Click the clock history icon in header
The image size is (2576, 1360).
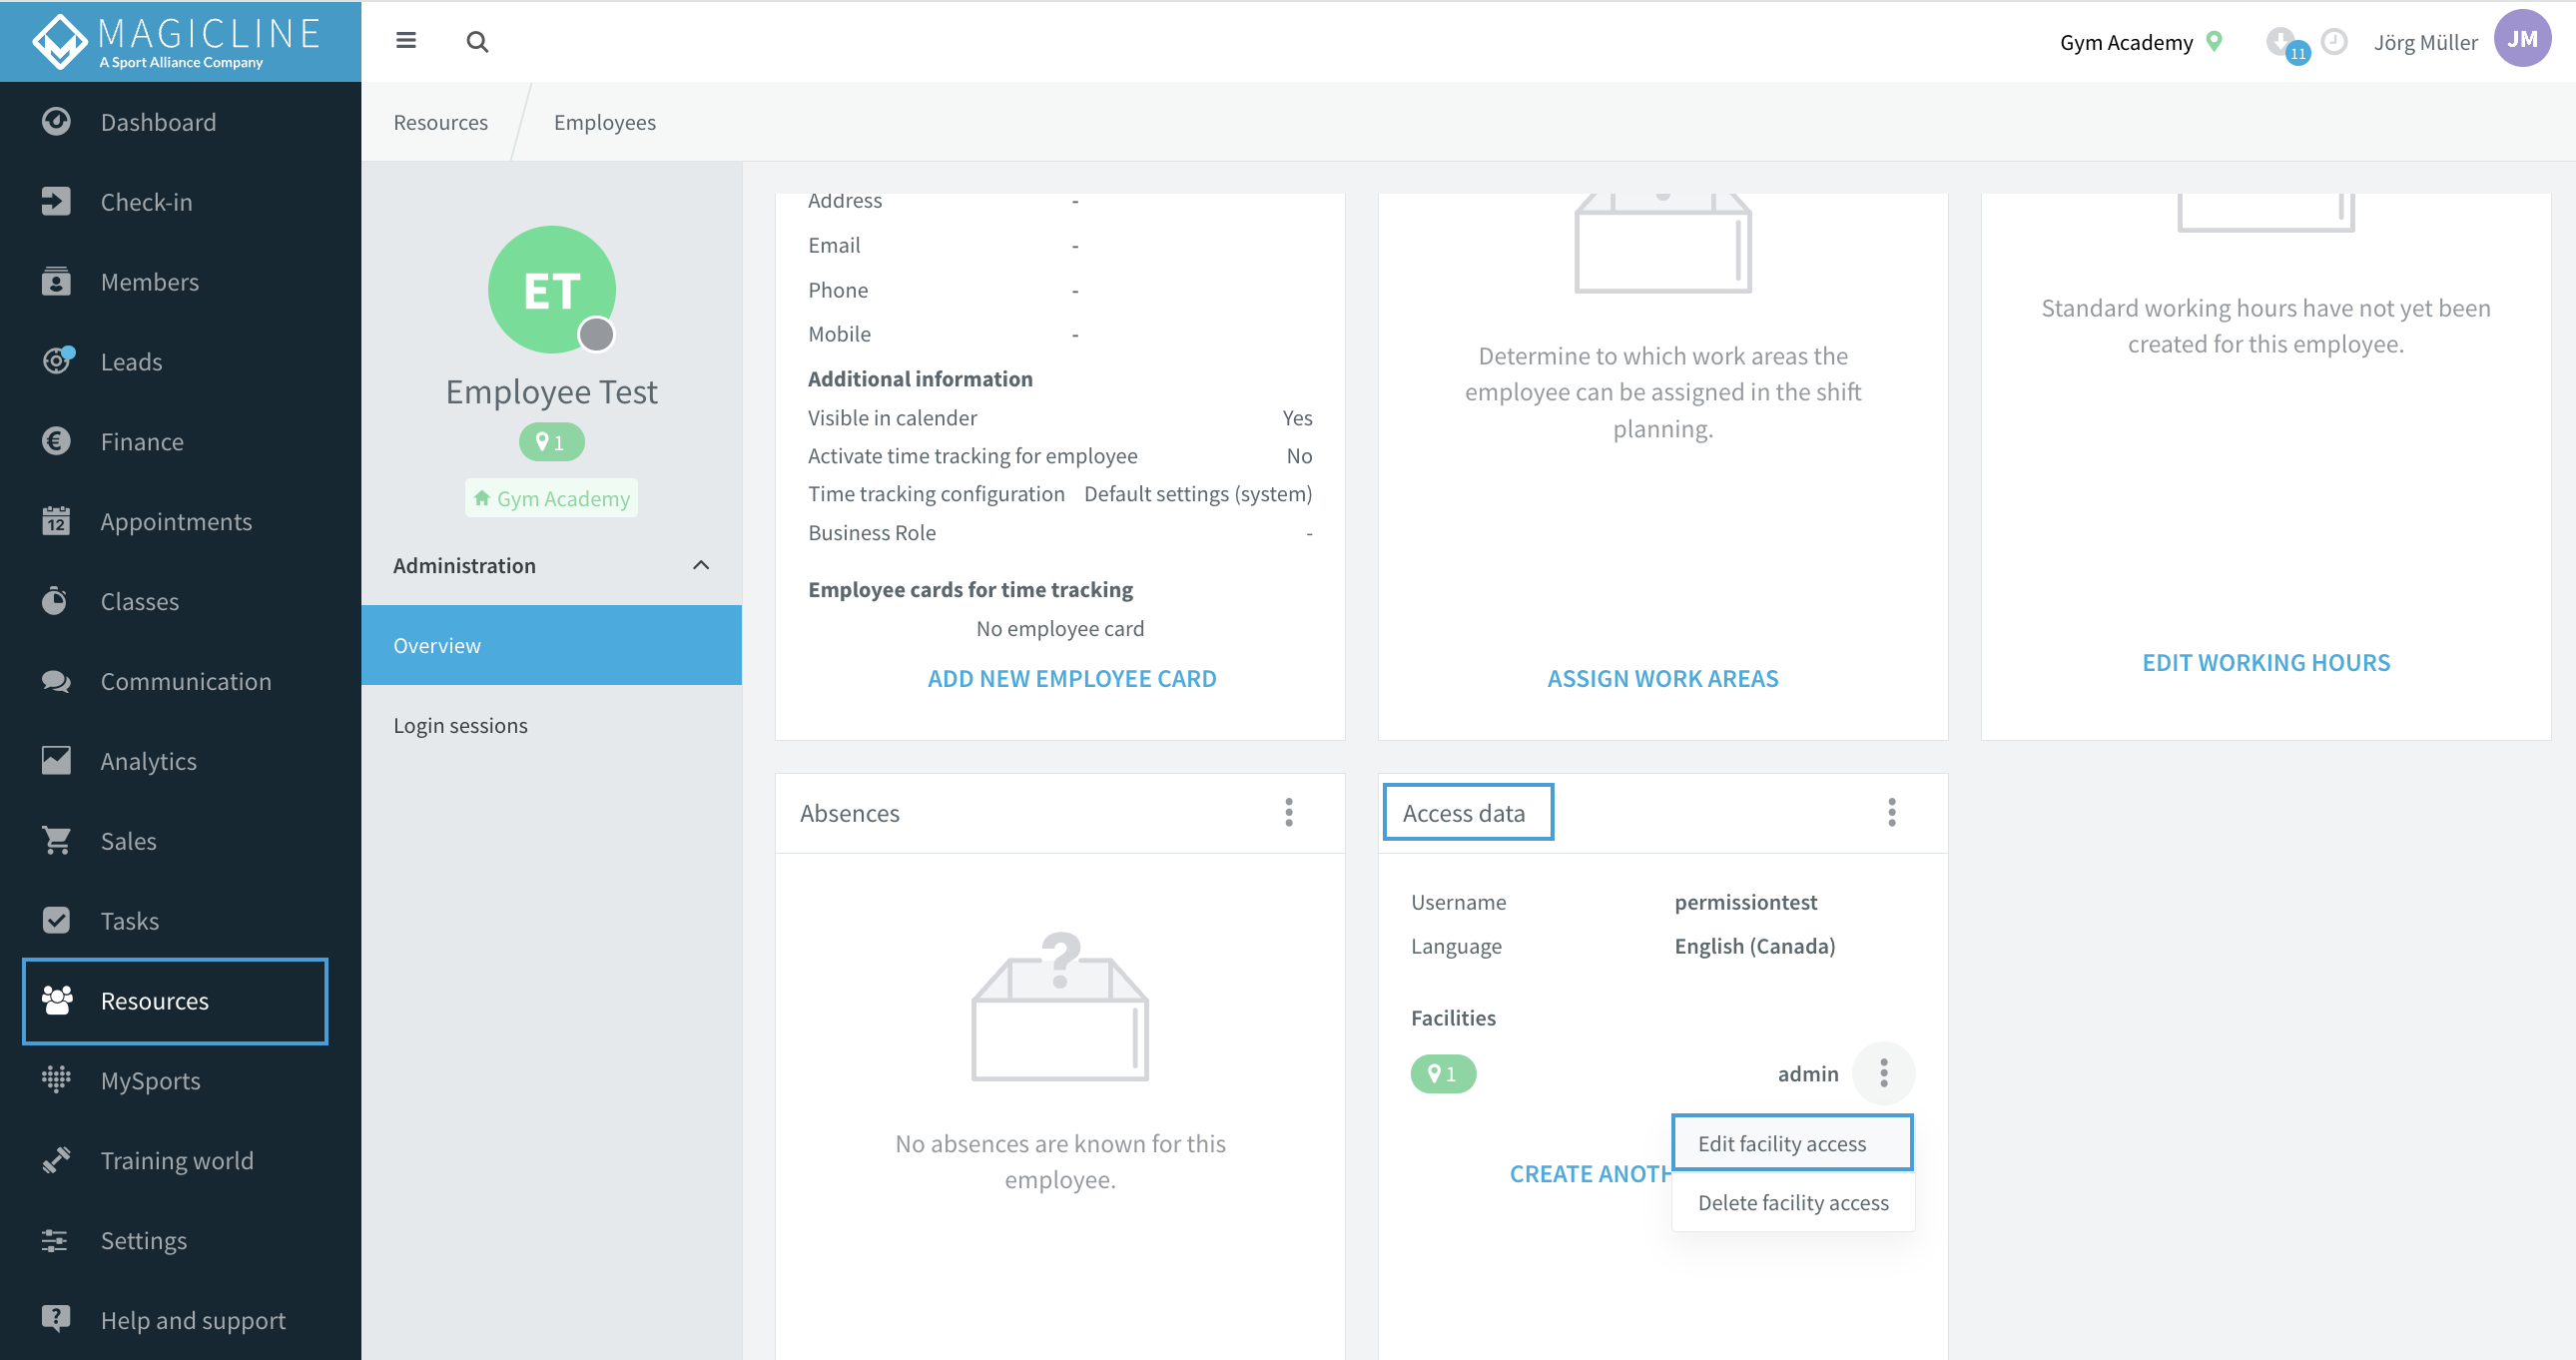pos(2334,42)
